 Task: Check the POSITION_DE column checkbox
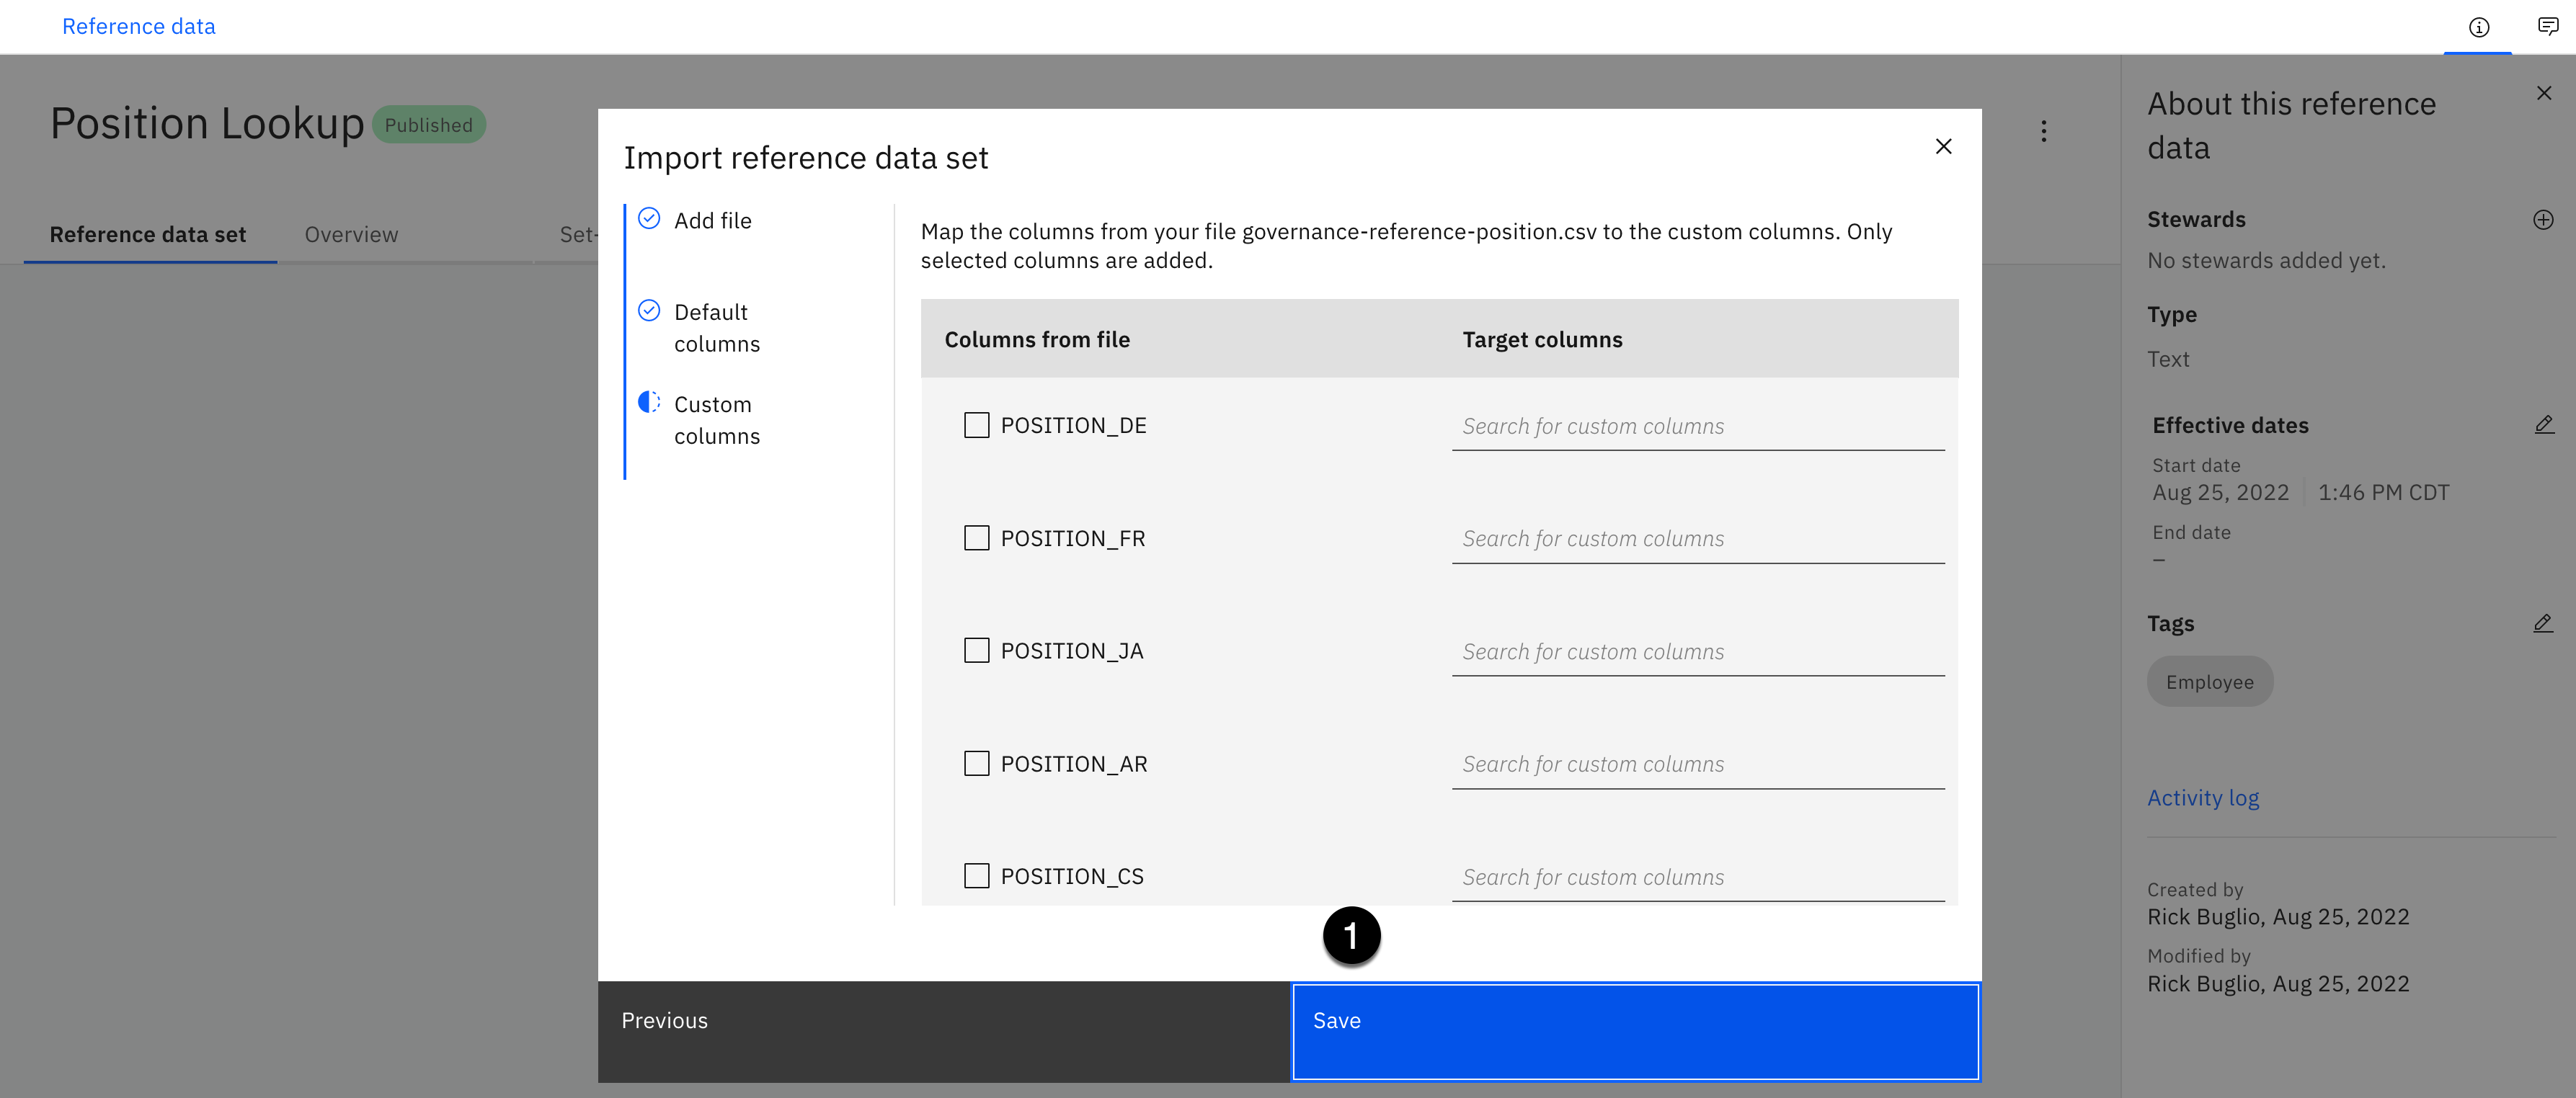point(976,425)
